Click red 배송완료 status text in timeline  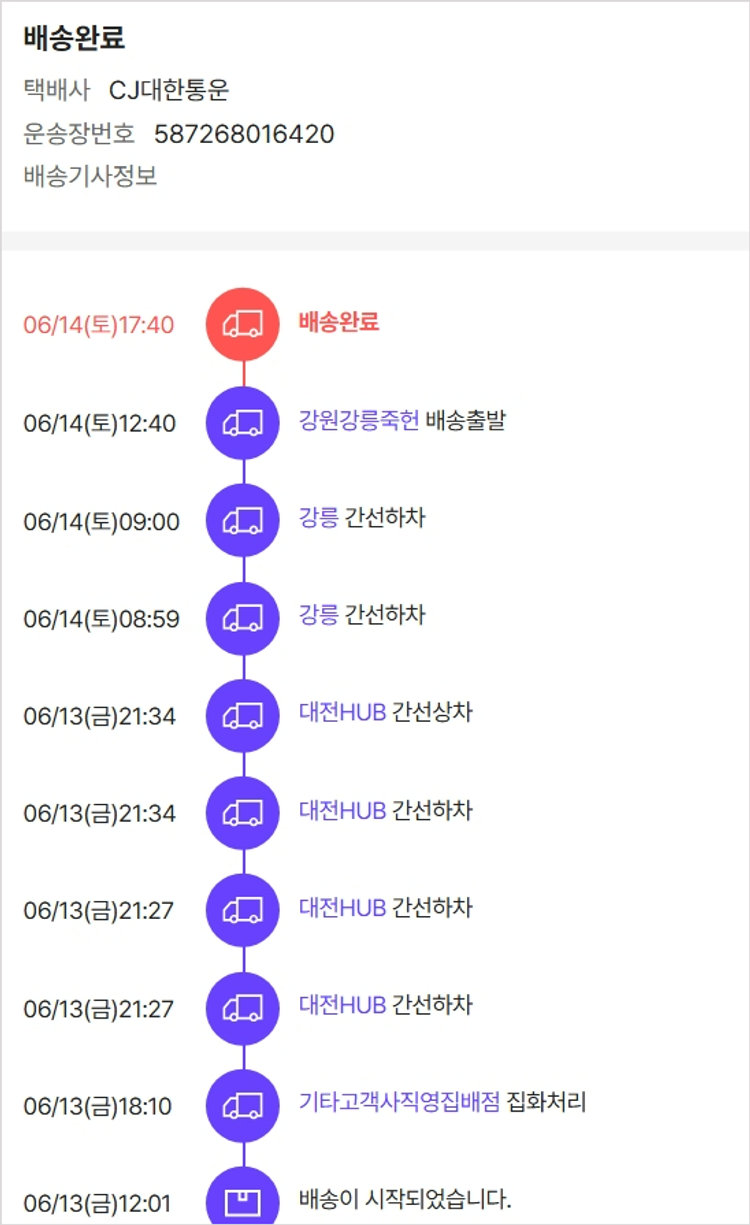pyautogui.click(x=339, y=322)
